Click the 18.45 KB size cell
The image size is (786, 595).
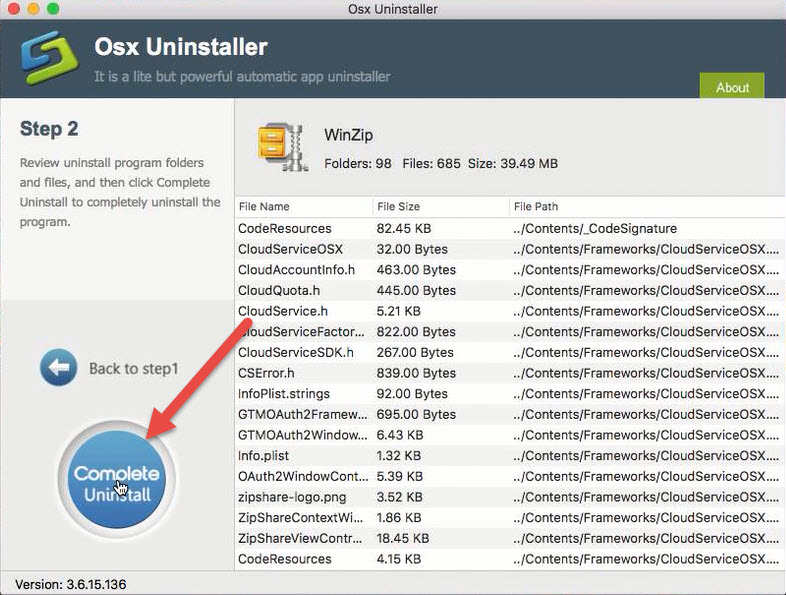click(403, 538)
